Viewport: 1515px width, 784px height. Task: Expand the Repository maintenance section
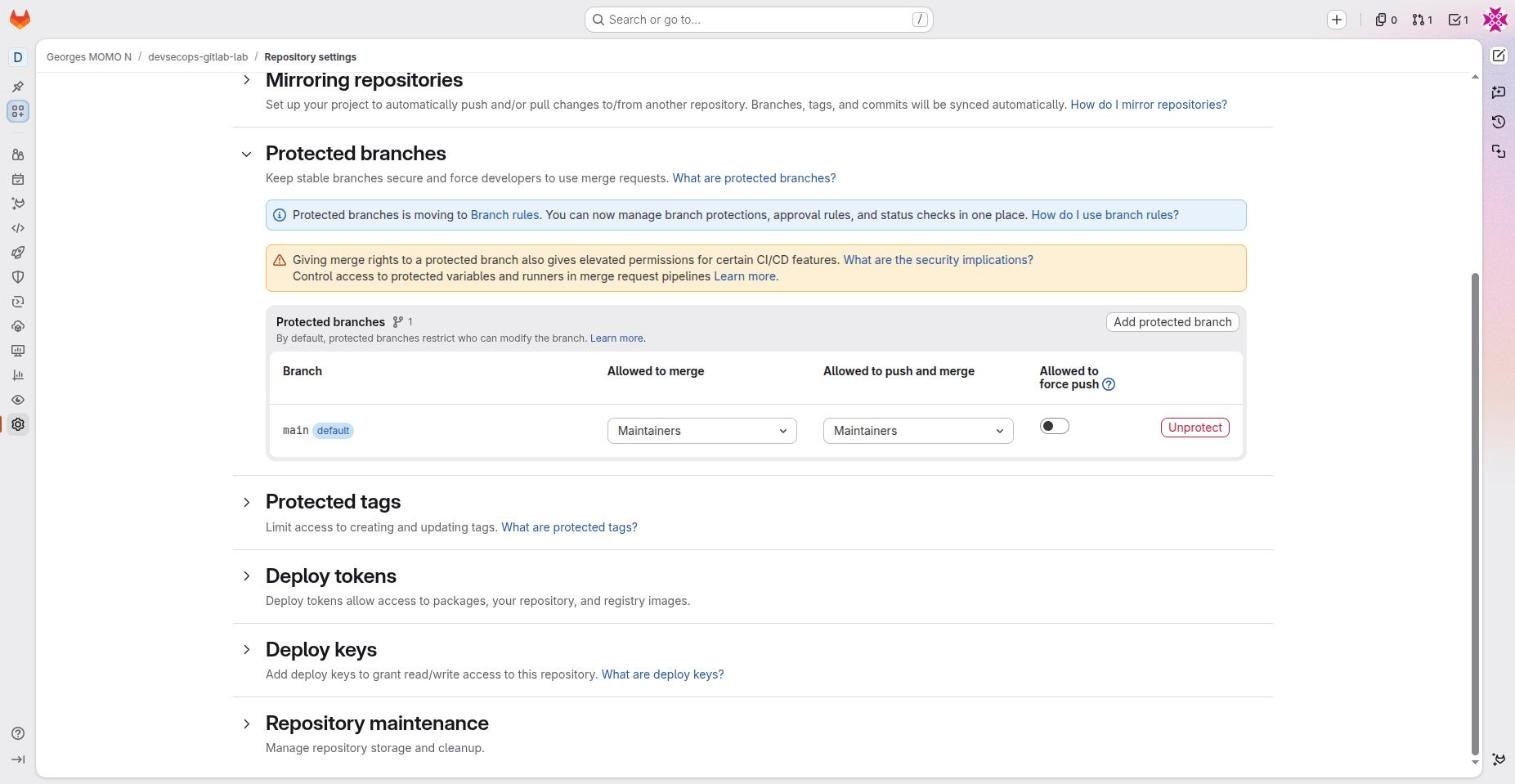pyautogui.click(x=246, y=723)
